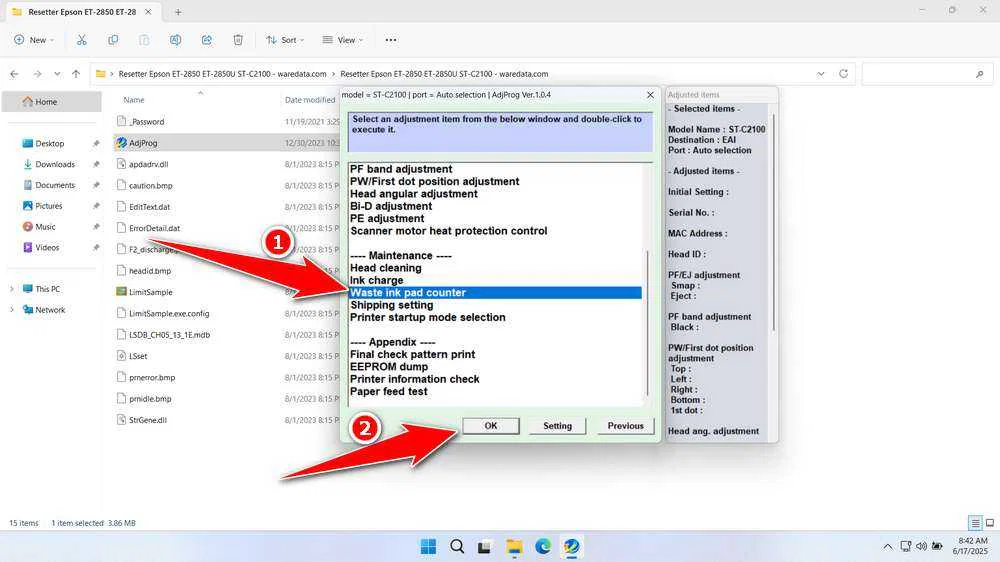Click the Delete trash icon in the toolbar
This screenshot has height=562, width=1000.
click(x=238, y=40)
